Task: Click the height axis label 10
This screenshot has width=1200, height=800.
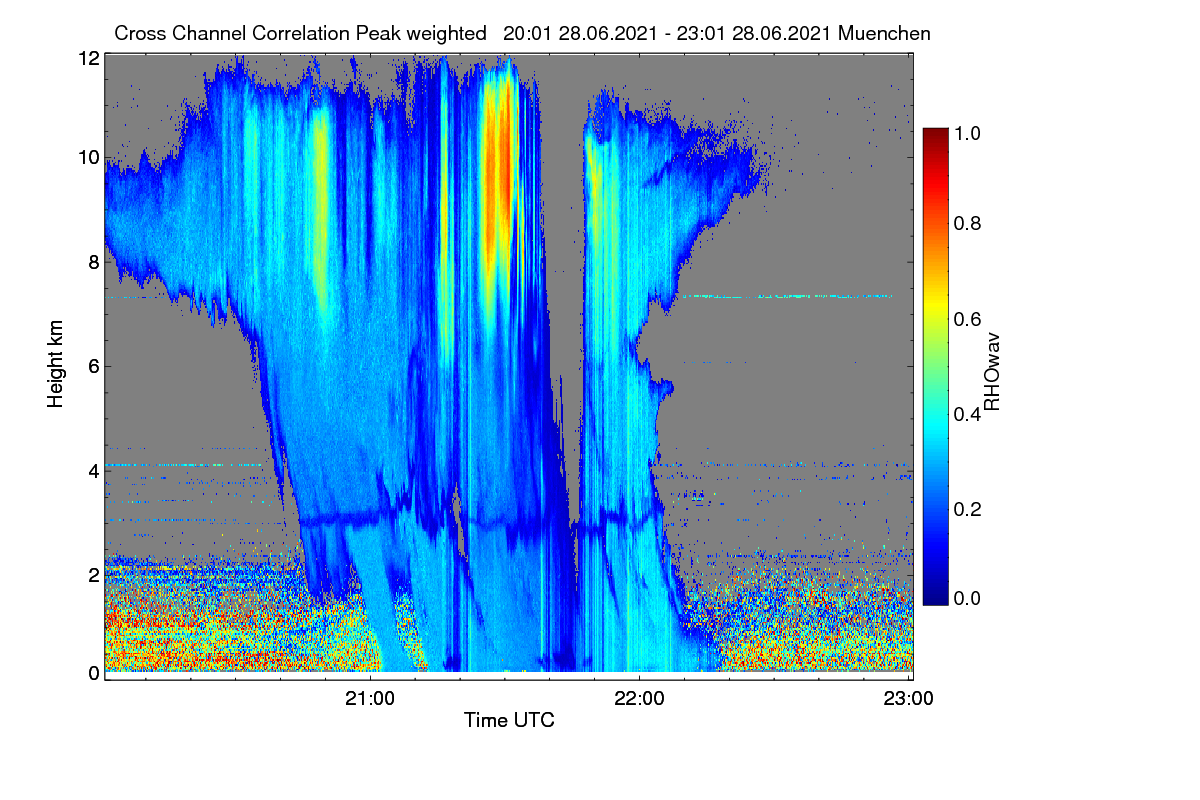Action: click(x=88, y=157)
